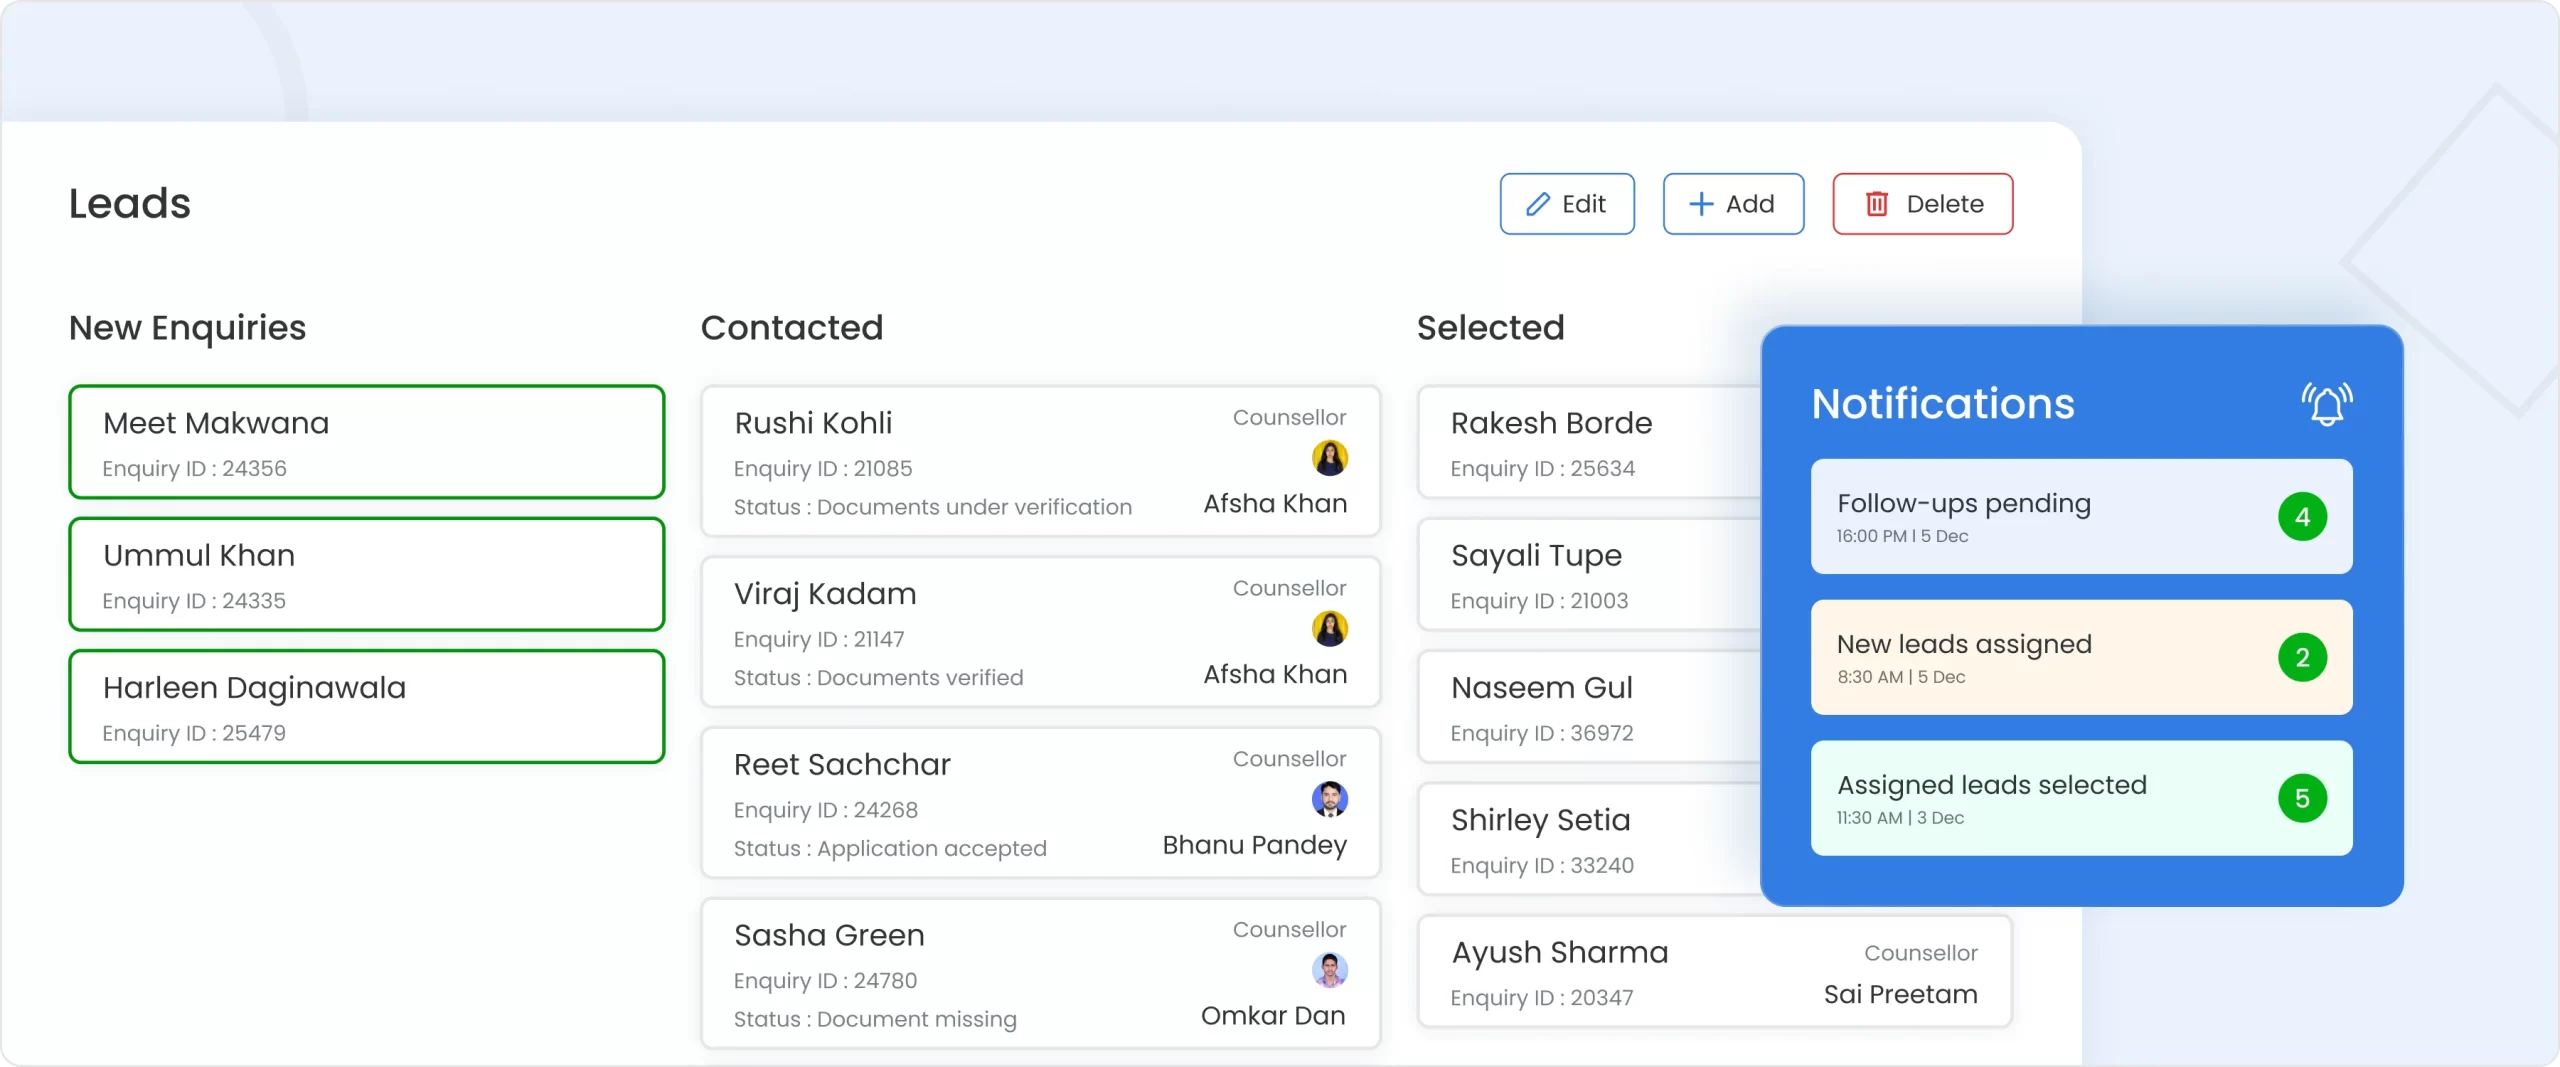The width and height of the screenshot is (2560, 1067).
Task: Click the bell icon in the Notifications panel
Action: (2327, 404)
